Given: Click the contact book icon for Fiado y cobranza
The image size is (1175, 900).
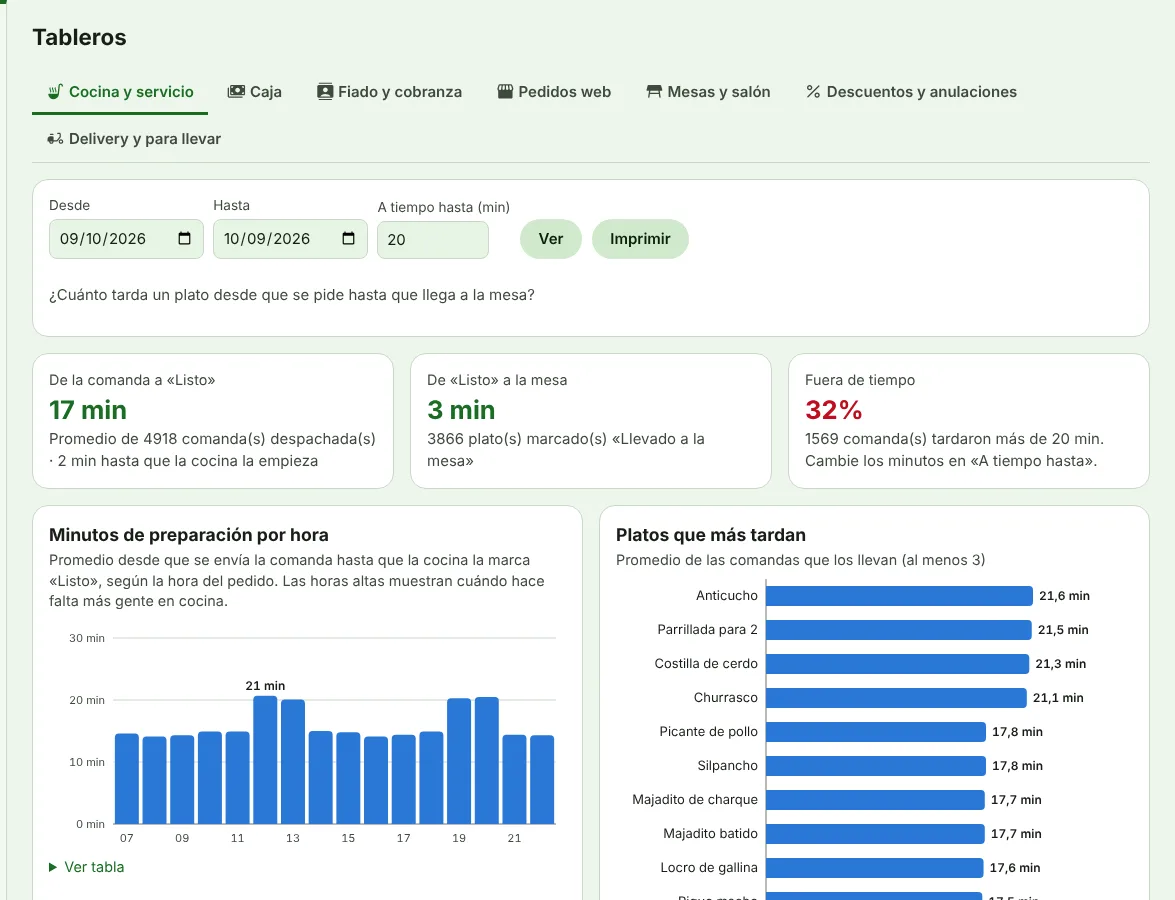Looking at the screenshot, I should [x=324, y=91].
